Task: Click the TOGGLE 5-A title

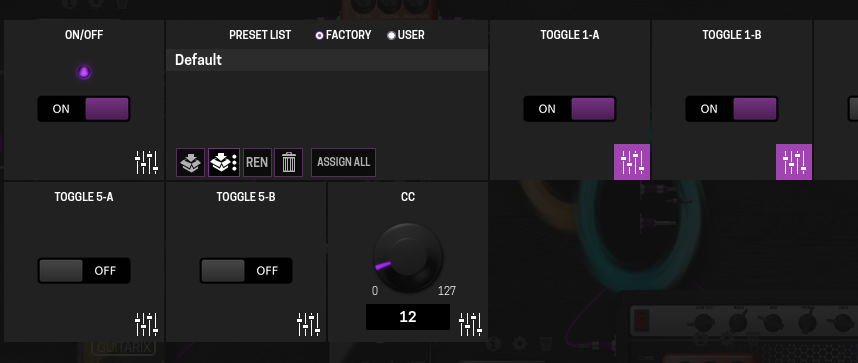Action: pos(84,197)
